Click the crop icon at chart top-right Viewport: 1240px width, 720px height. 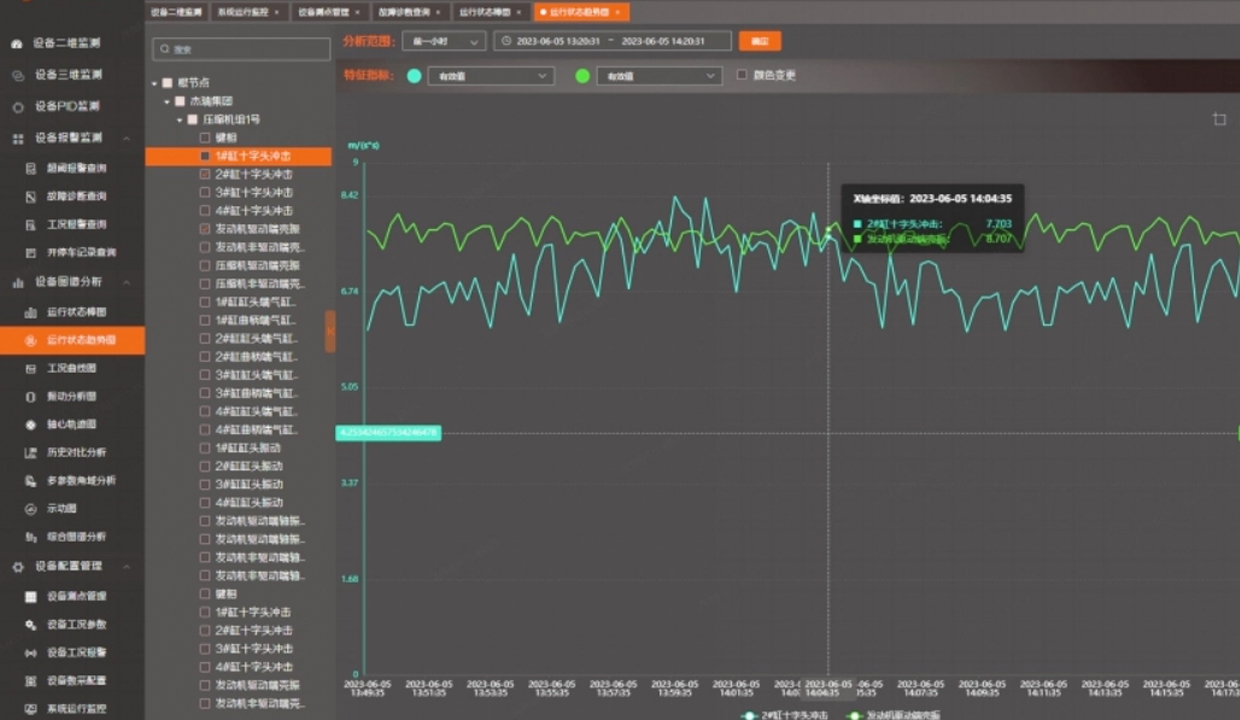click(1219, 119)
